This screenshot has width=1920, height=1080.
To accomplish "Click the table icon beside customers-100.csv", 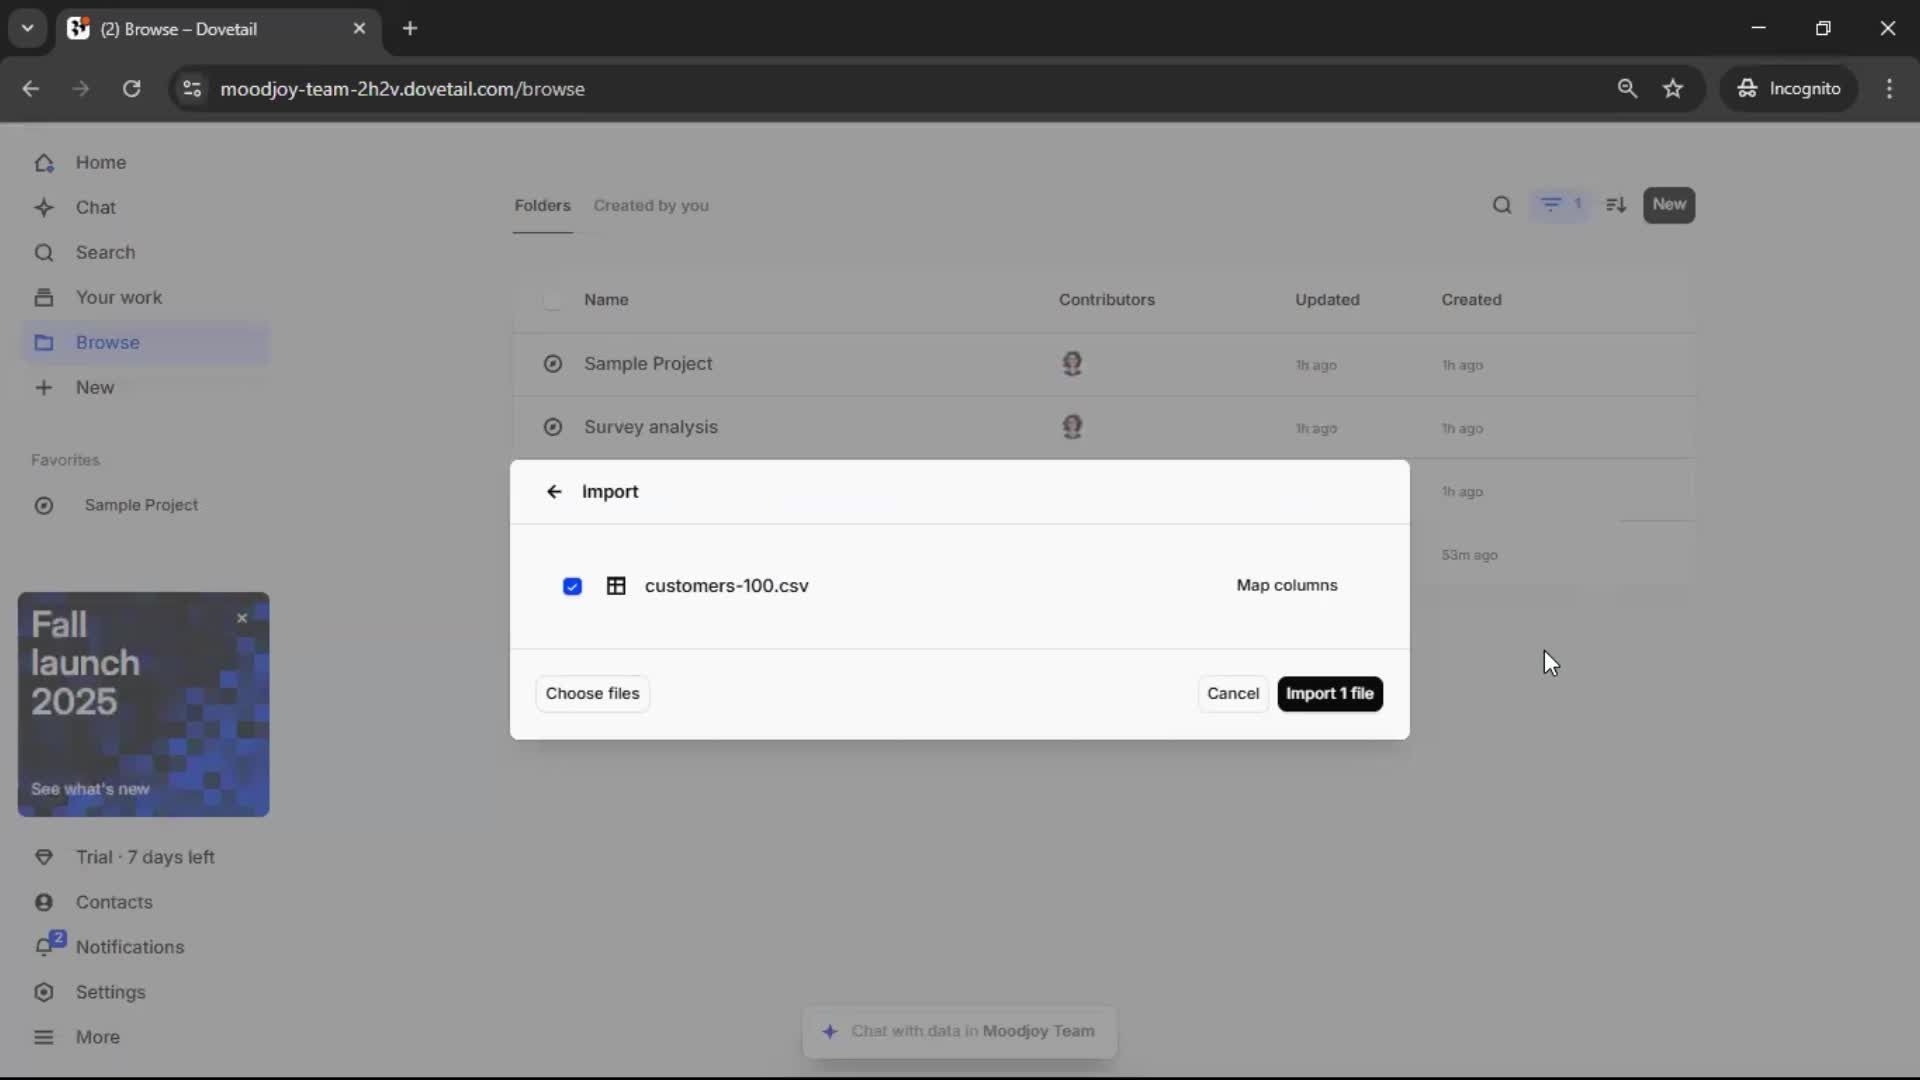I will click(x=616, y=586).
